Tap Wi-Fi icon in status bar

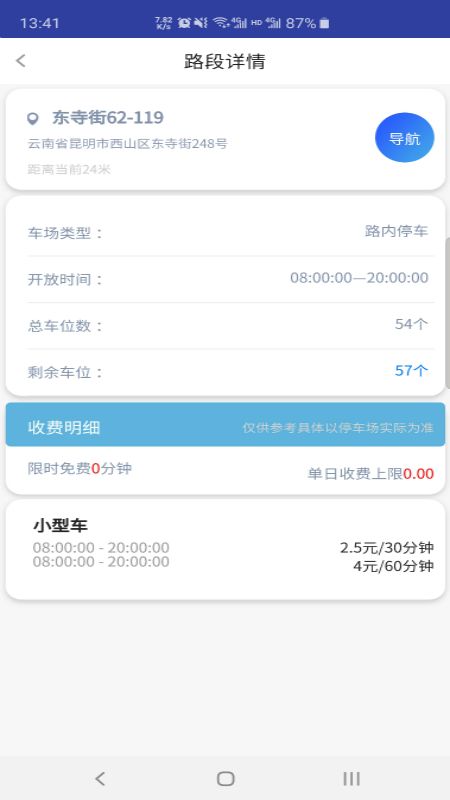point(221,22)
